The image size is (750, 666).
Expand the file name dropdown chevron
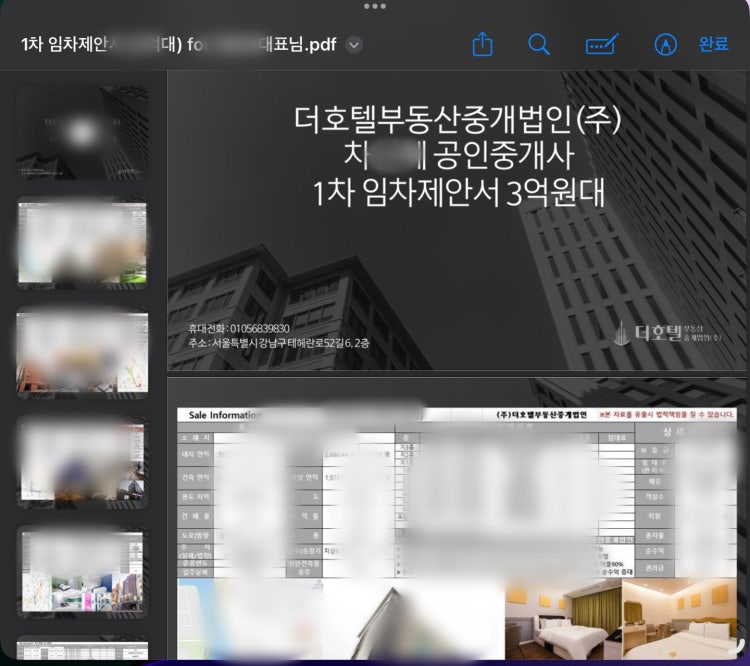pos(354,45)
